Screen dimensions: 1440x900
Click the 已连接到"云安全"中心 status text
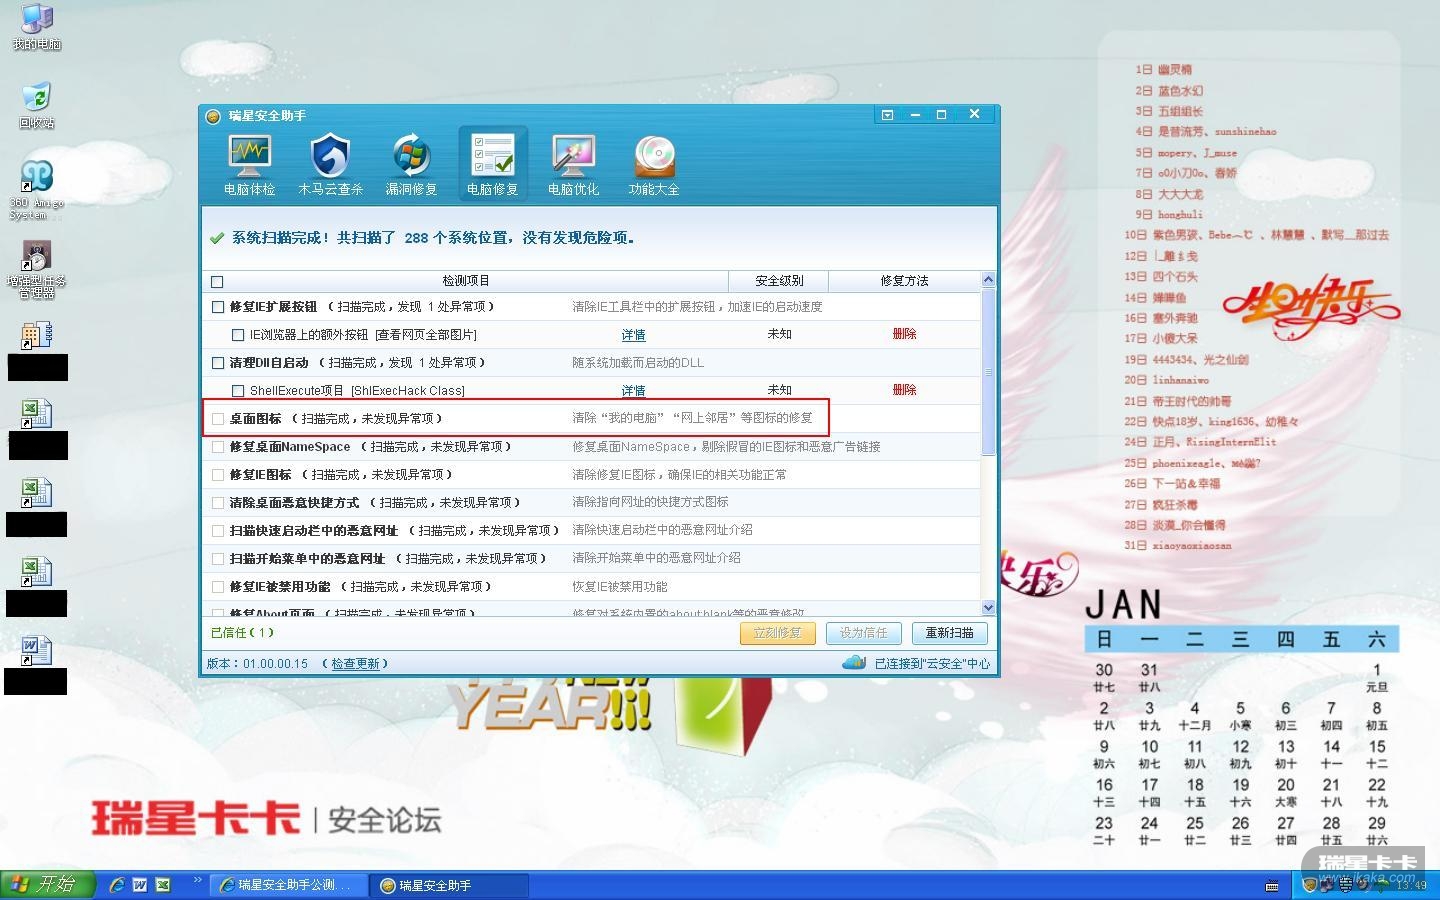click(x=932, y=663)
